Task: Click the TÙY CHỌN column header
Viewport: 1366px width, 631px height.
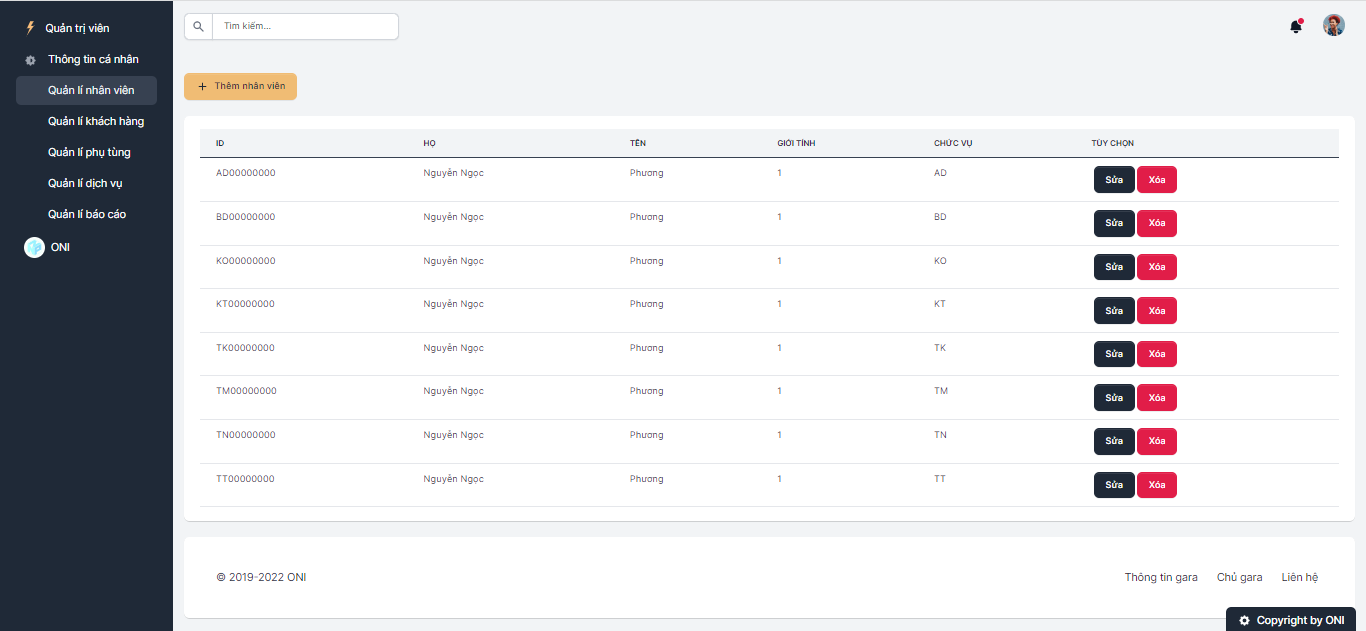Action: pyautogui.click(x=1112, y=143)
